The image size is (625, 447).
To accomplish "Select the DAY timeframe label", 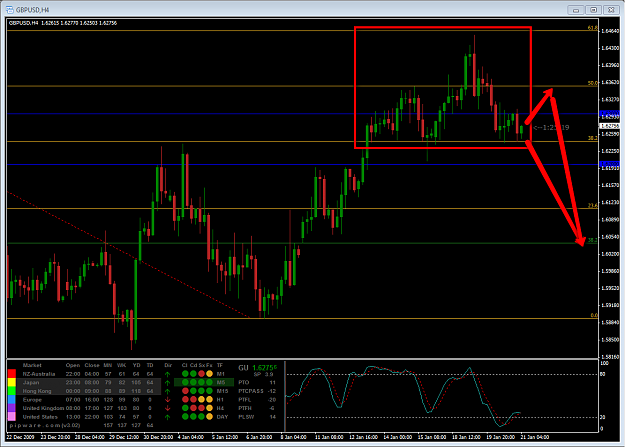I will tap(222, 417).
